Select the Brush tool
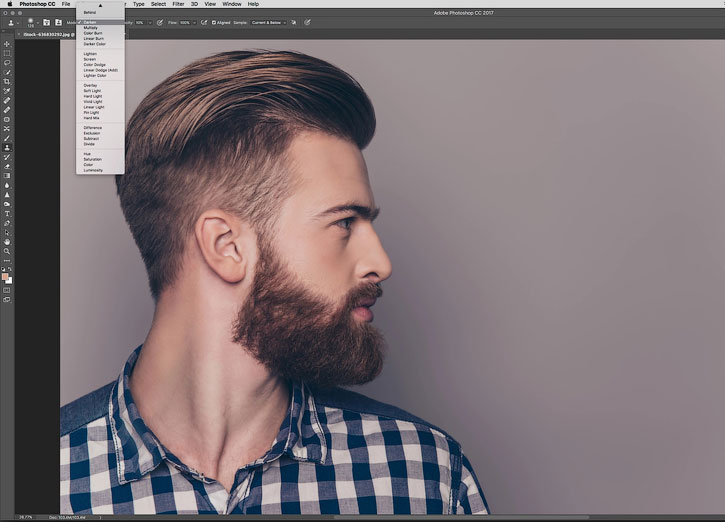 coord(7,138)
